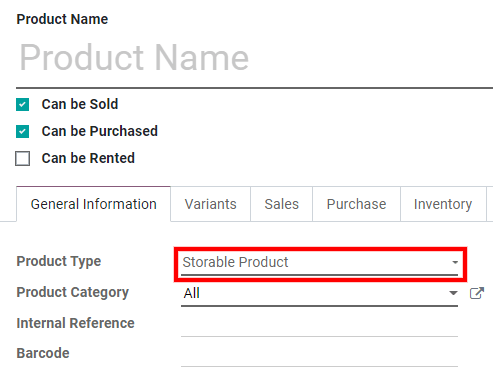The width and height of the screenshot is (493, 381).
Task: Open the Product Category external link icon
Action: [477, 293]
